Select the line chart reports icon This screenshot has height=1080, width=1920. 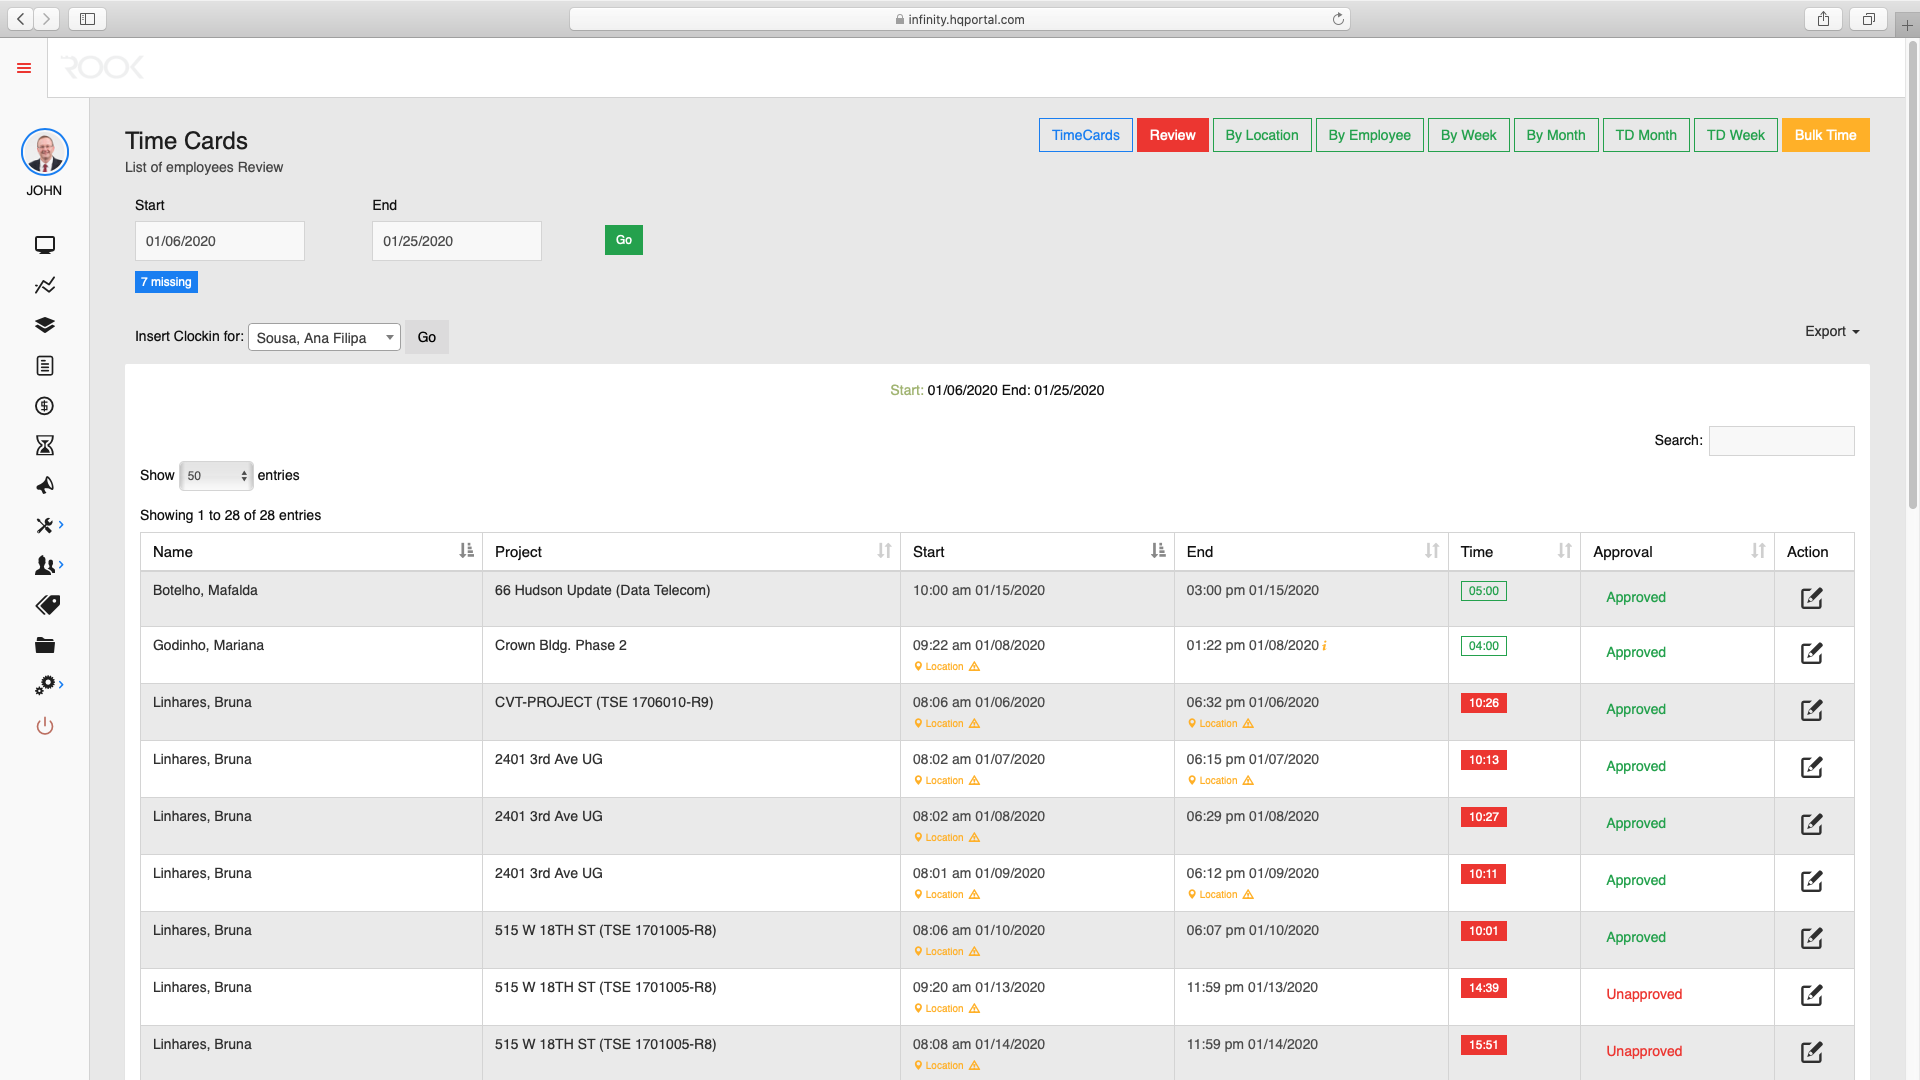coord(44,285)
